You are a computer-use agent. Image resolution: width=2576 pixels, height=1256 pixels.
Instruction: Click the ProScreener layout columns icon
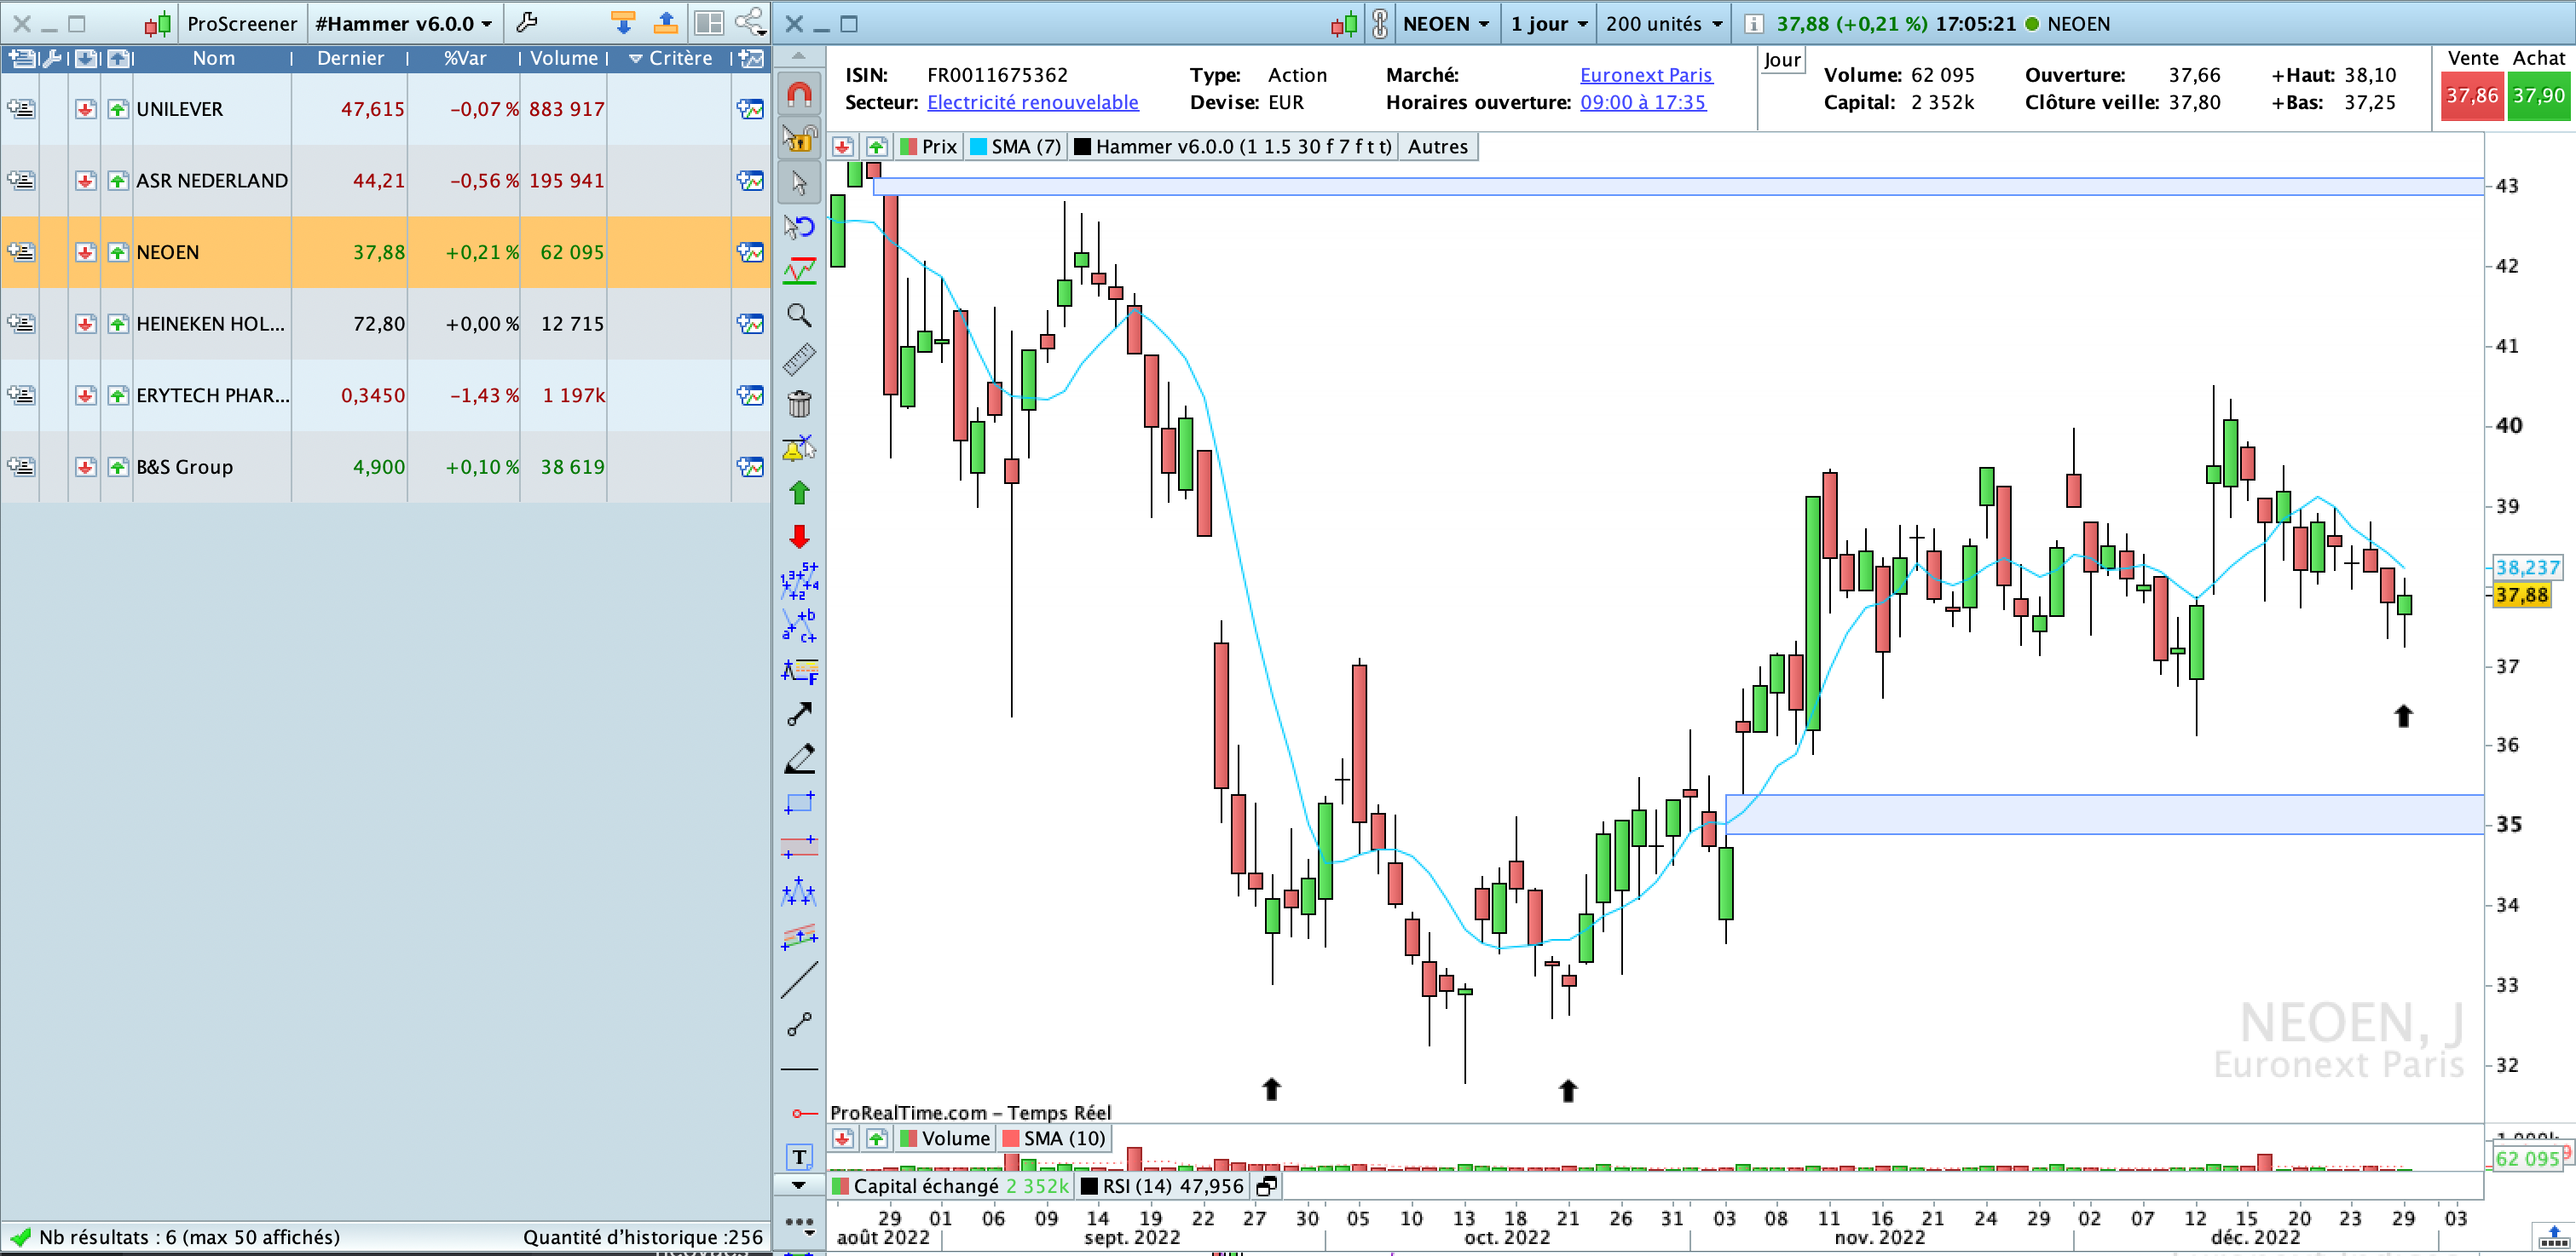[x=709, y=22]
